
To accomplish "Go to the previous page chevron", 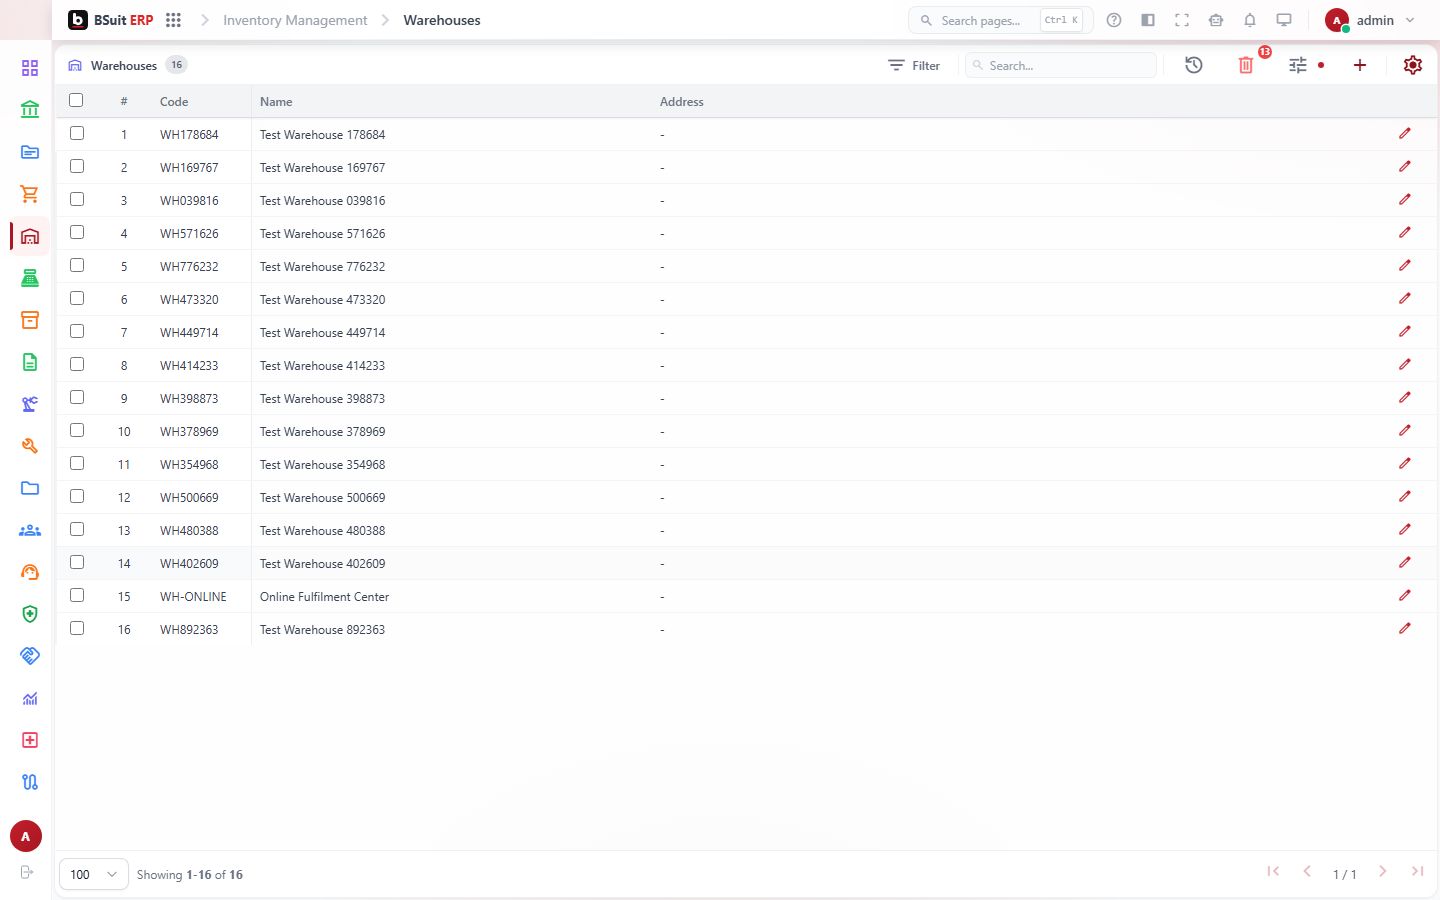I will point(1307,871).
